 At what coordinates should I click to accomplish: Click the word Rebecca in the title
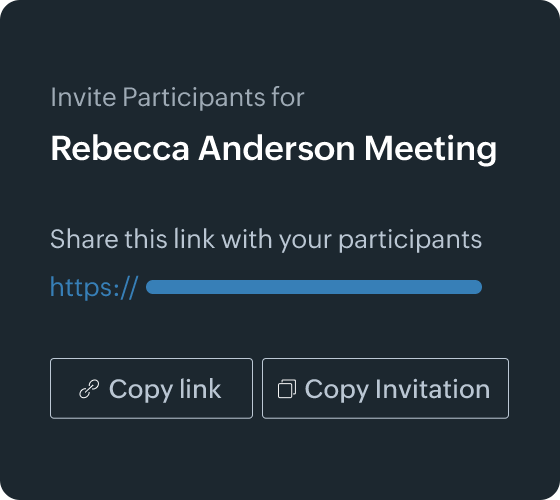click(120, 149)
